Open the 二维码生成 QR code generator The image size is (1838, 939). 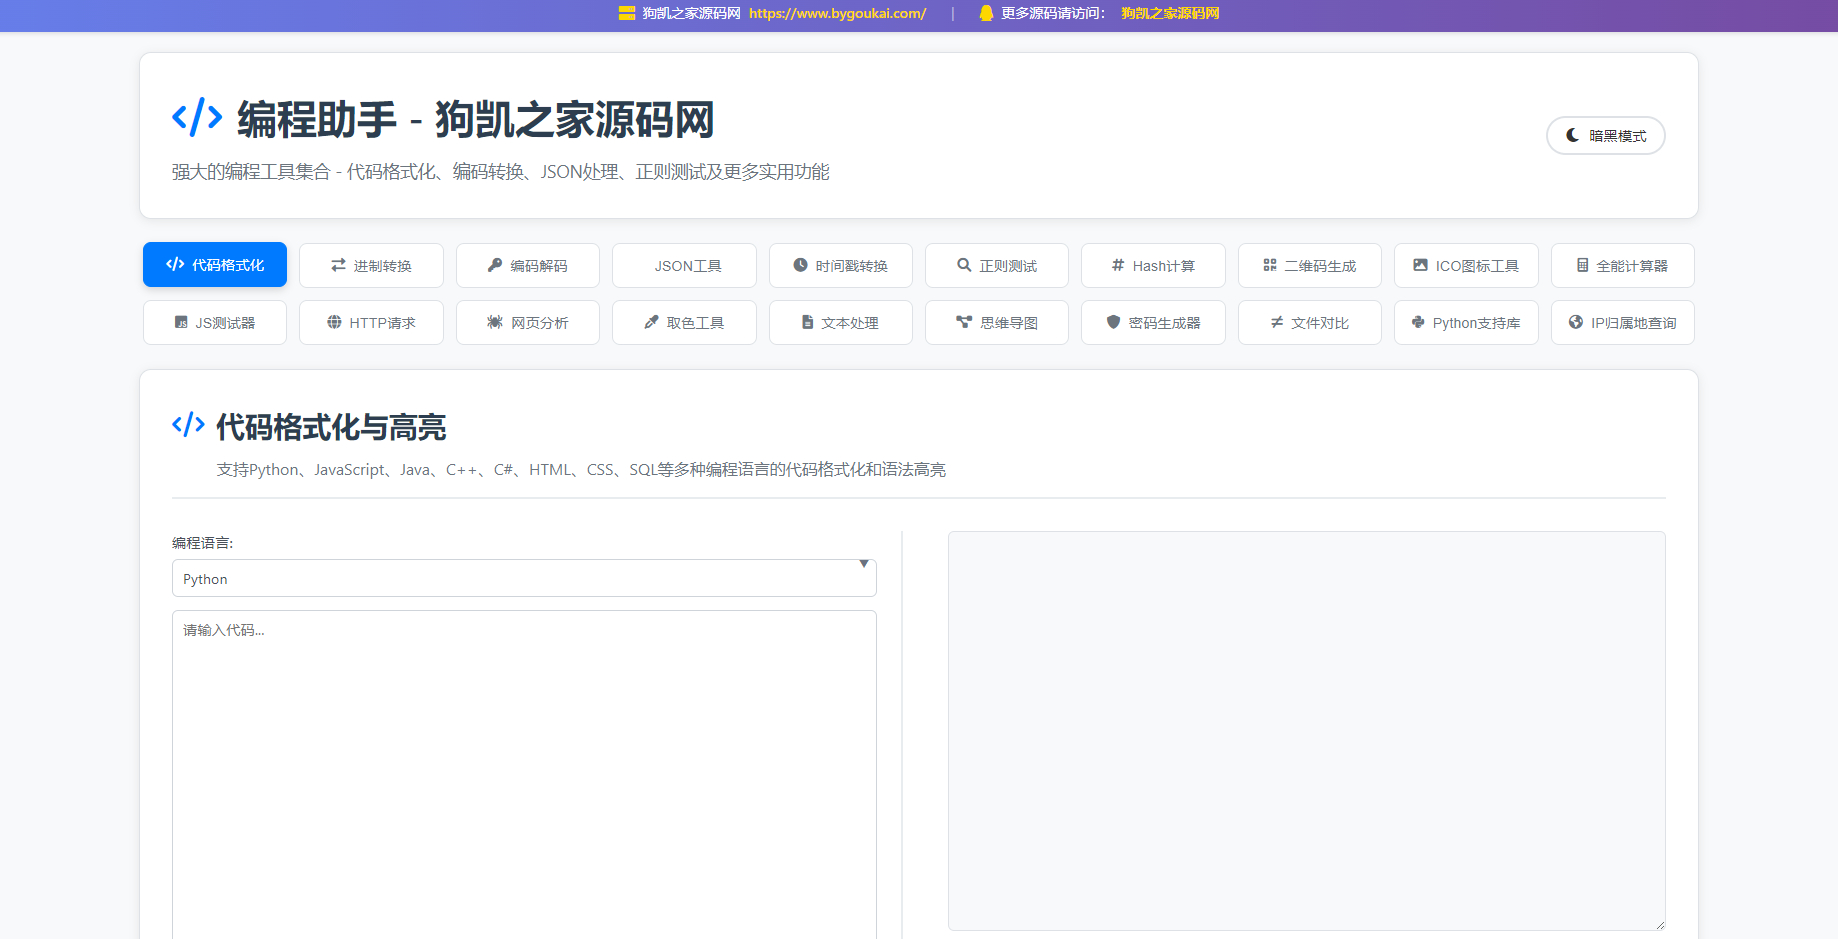tap(1309, 265)
